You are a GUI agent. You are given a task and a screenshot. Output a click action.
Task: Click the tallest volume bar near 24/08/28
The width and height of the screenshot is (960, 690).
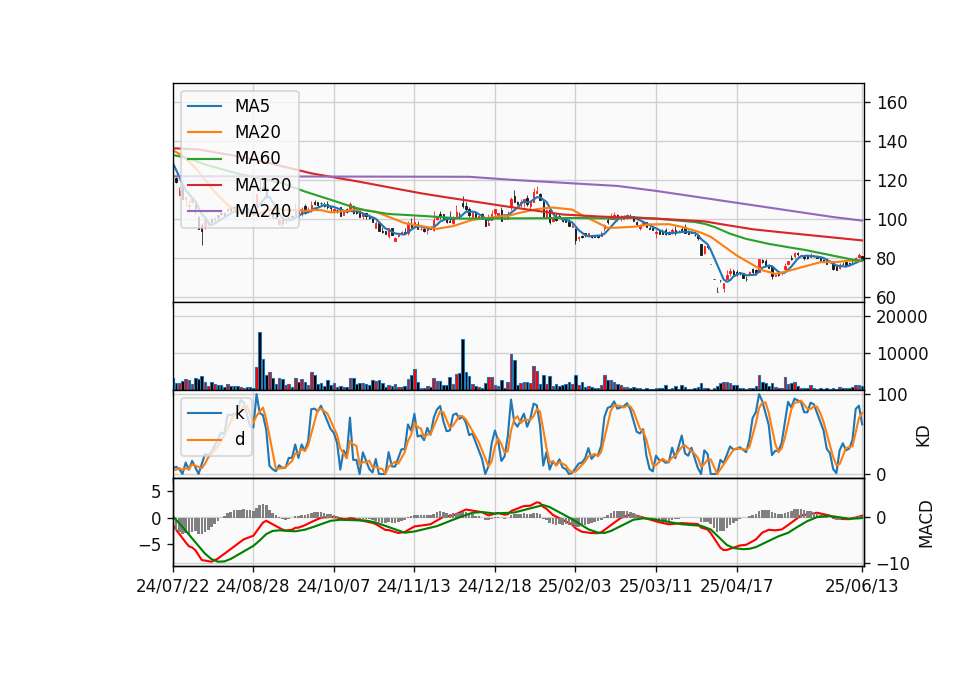pos(260,361)
